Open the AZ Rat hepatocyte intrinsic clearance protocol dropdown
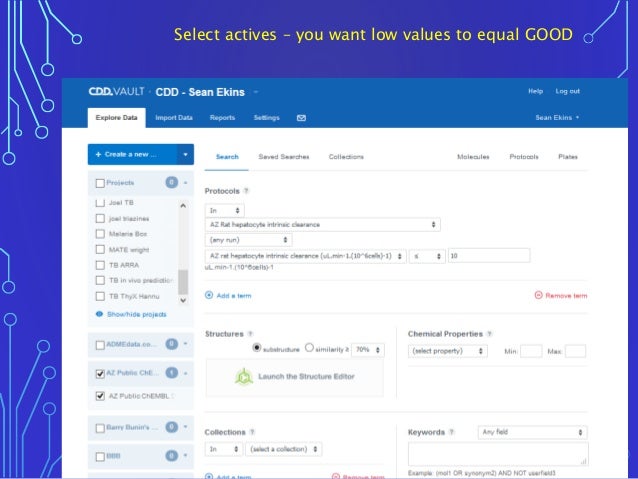 (x=323, y=225)
